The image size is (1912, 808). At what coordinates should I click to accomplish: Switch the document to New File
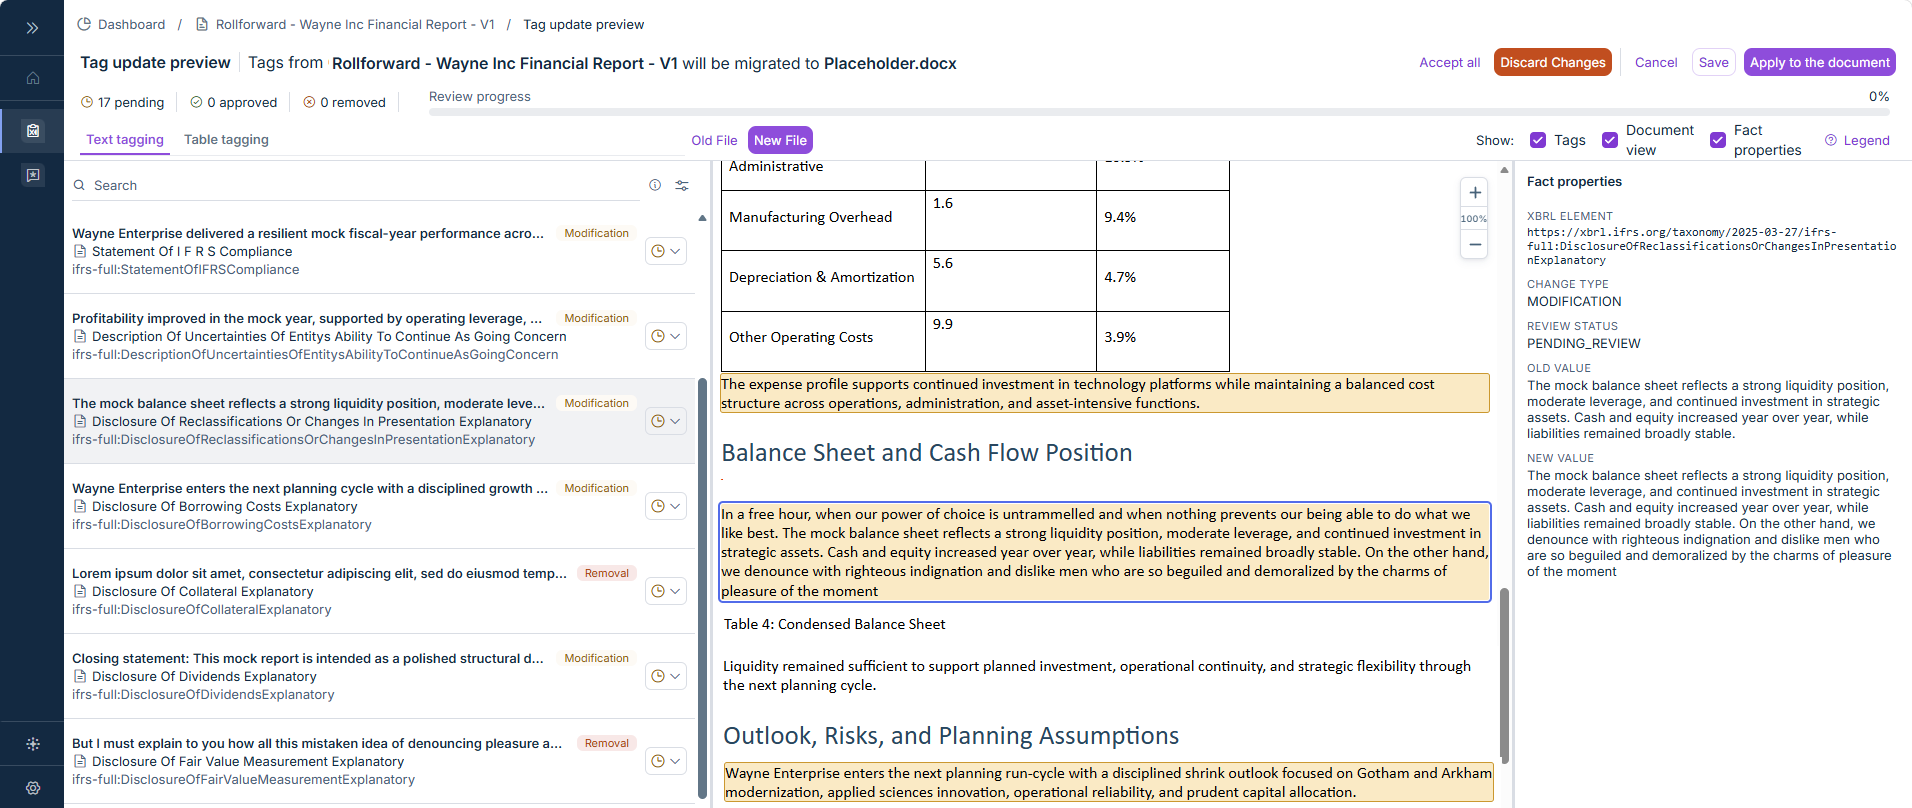click(780, 140)
